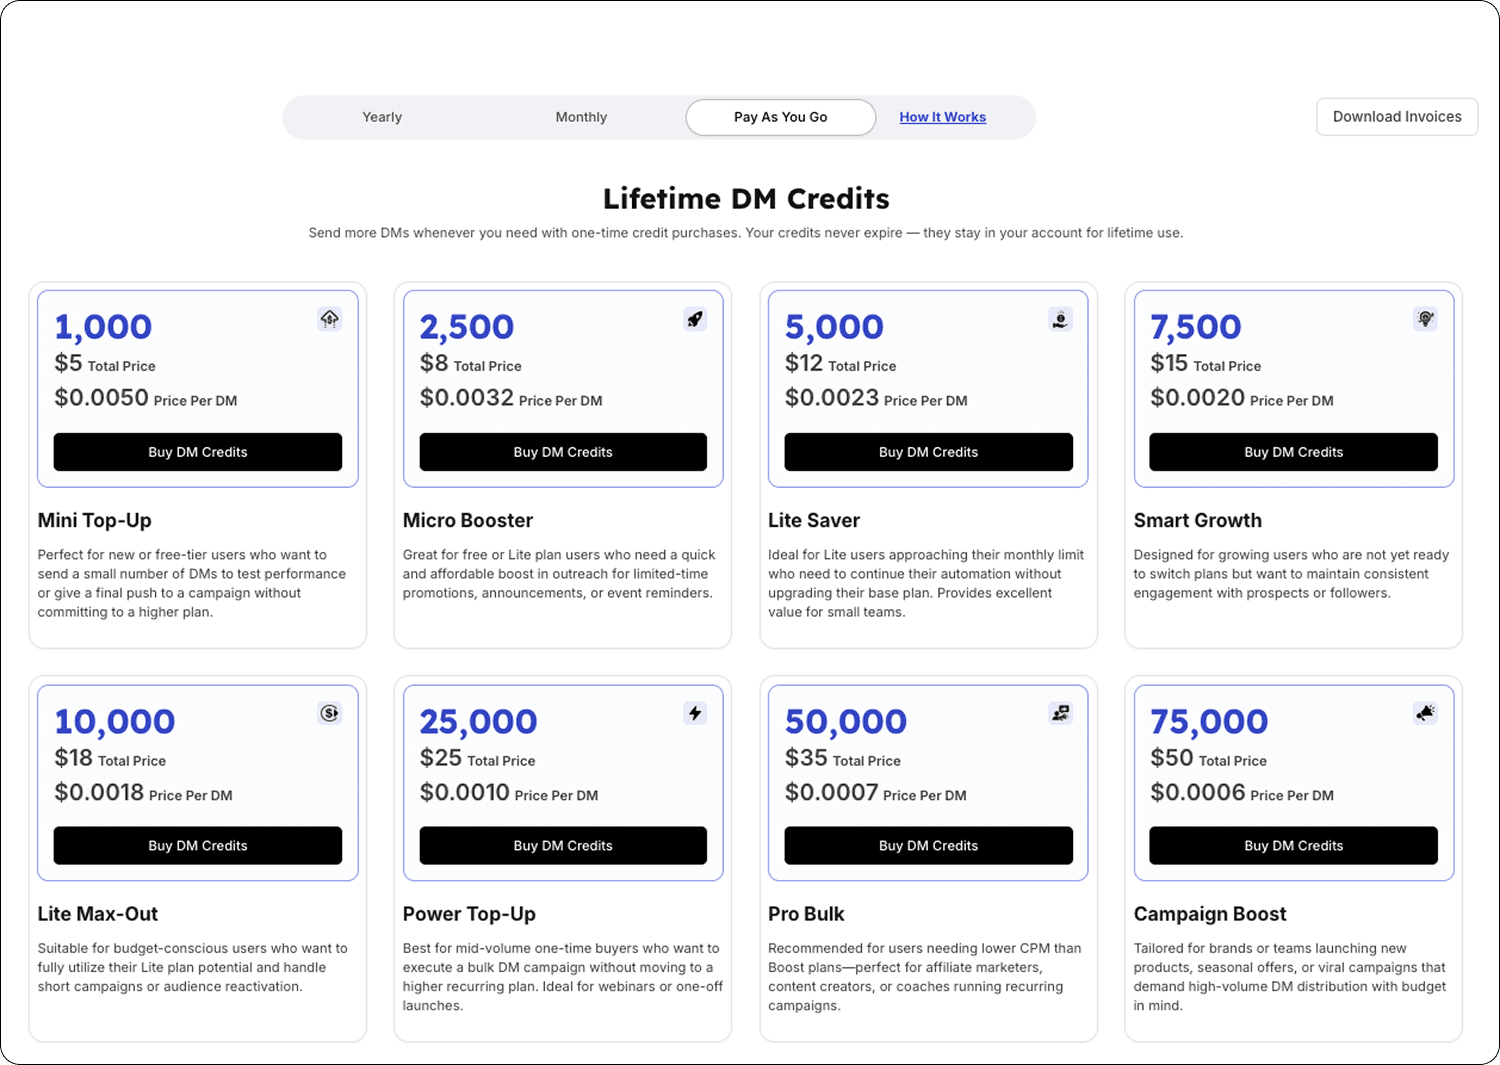This screenshot has width=1500, height=1065.
Task: Click the Lite Max-Out plan title
Action: click(x=98, y=914)
